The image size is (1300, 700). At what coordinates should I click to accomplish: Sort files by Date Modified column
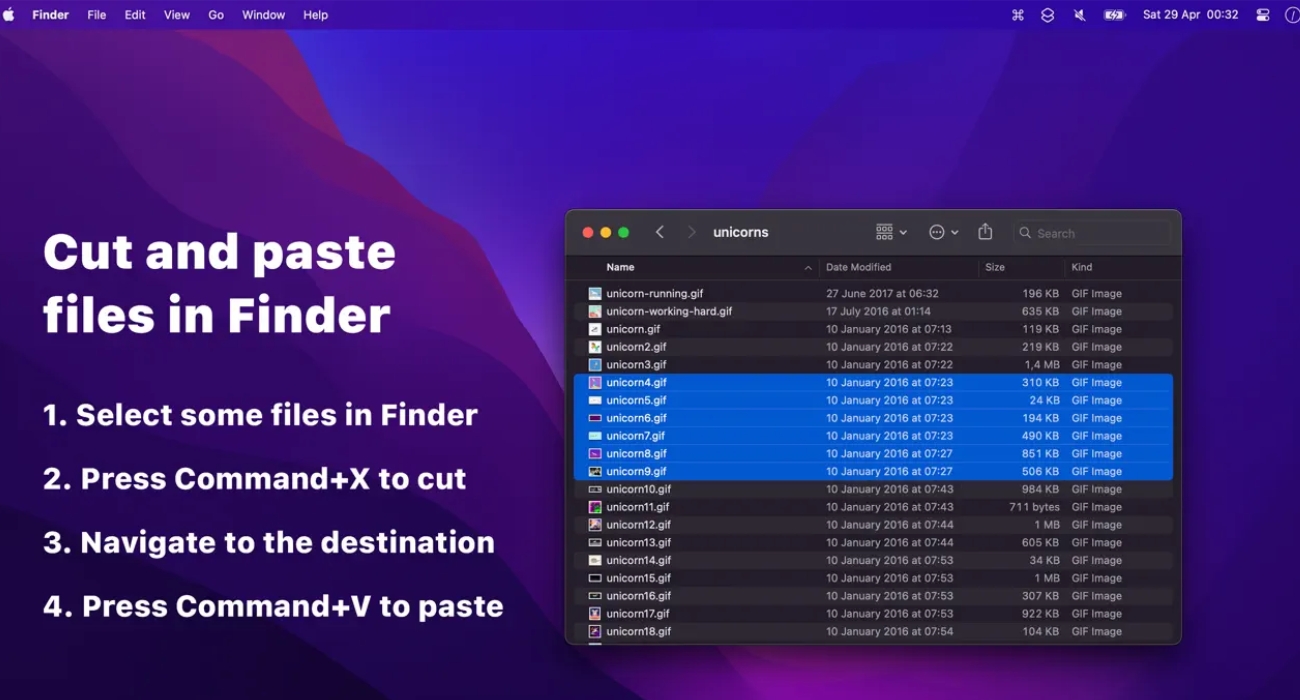click(857, 267)
